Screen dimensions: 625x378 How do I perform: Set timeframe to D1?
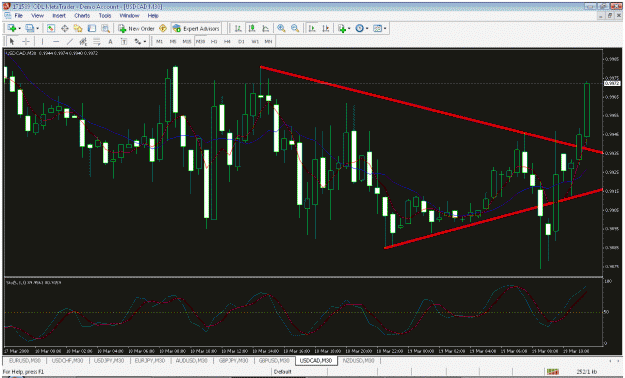pos(241,41)
